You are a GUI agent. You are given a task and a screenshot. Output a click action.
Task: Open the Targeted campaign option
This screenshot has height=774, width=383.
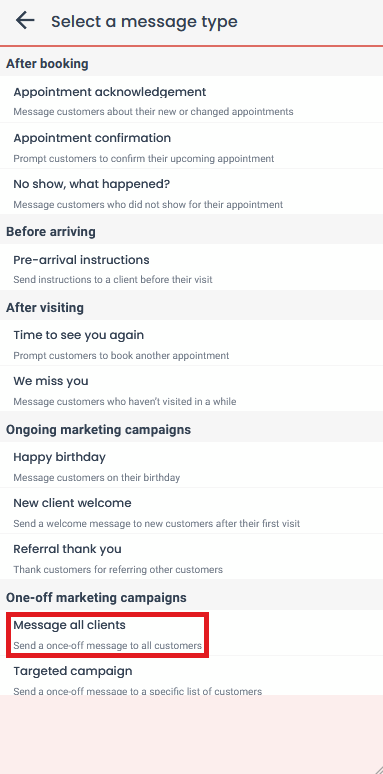click(192, 676)
